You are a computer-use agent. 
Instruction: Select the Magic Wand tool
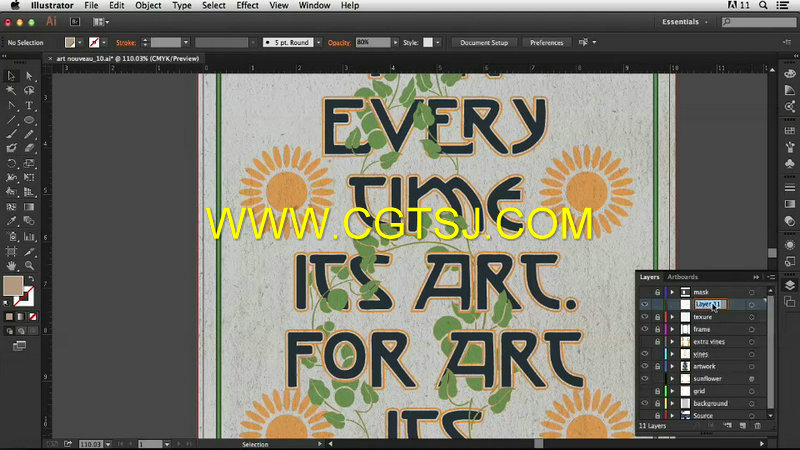click(x=11, y=90)
